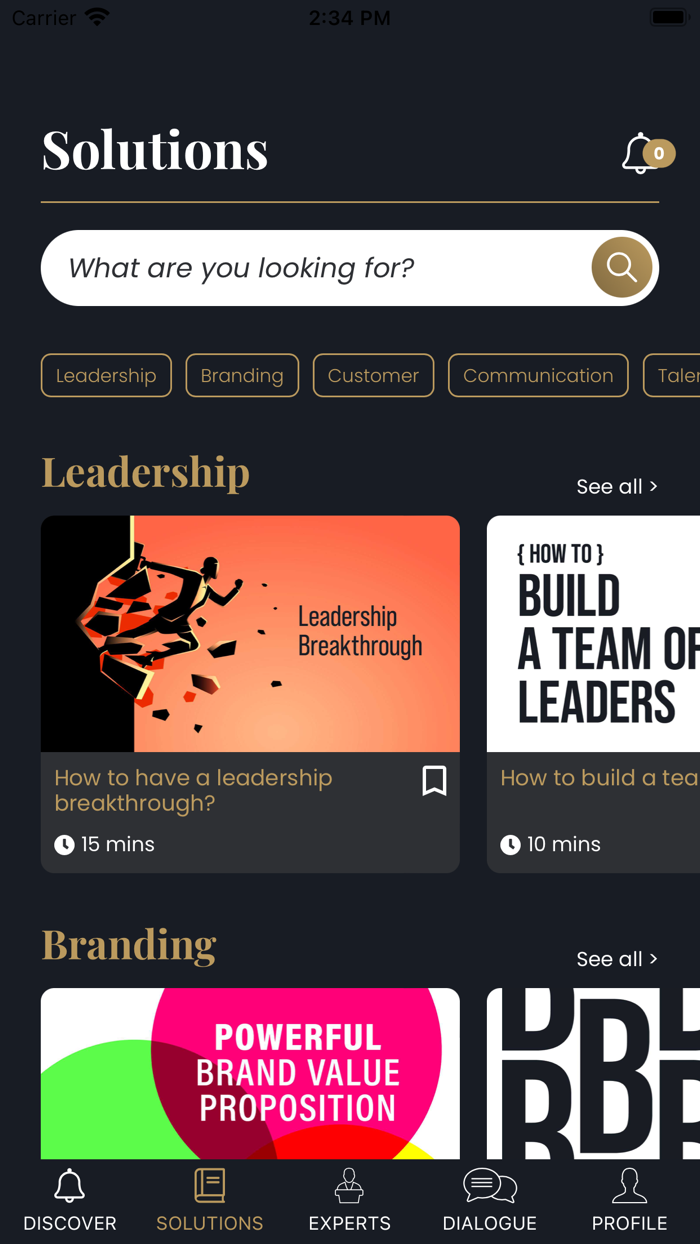Tap the gold search magnifier button
The image size is (700, 1244).
(x=621, y=267)
